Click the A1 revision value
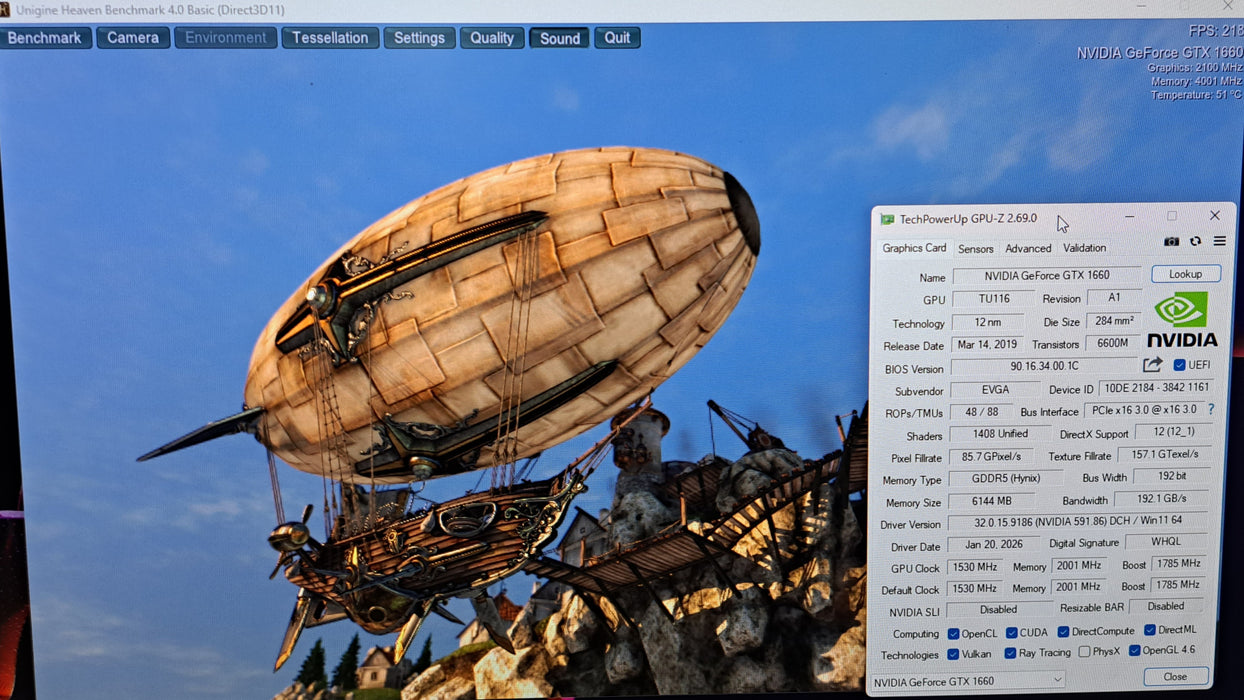 [1115, 298]
